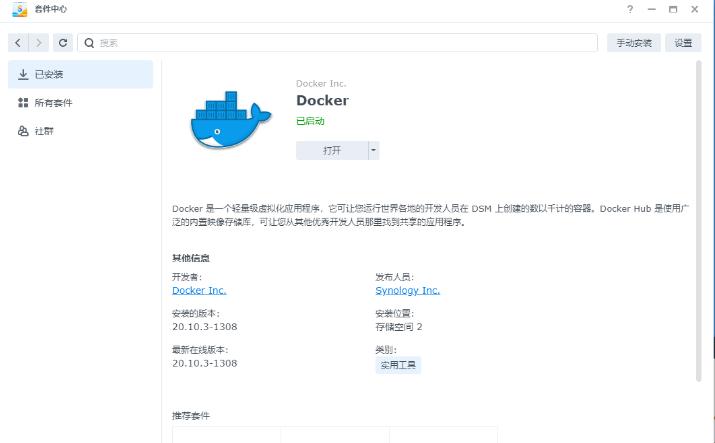Click the search magnifier icon
The height and width of the screenshot is (443, 715).
[x=89, y=43]
